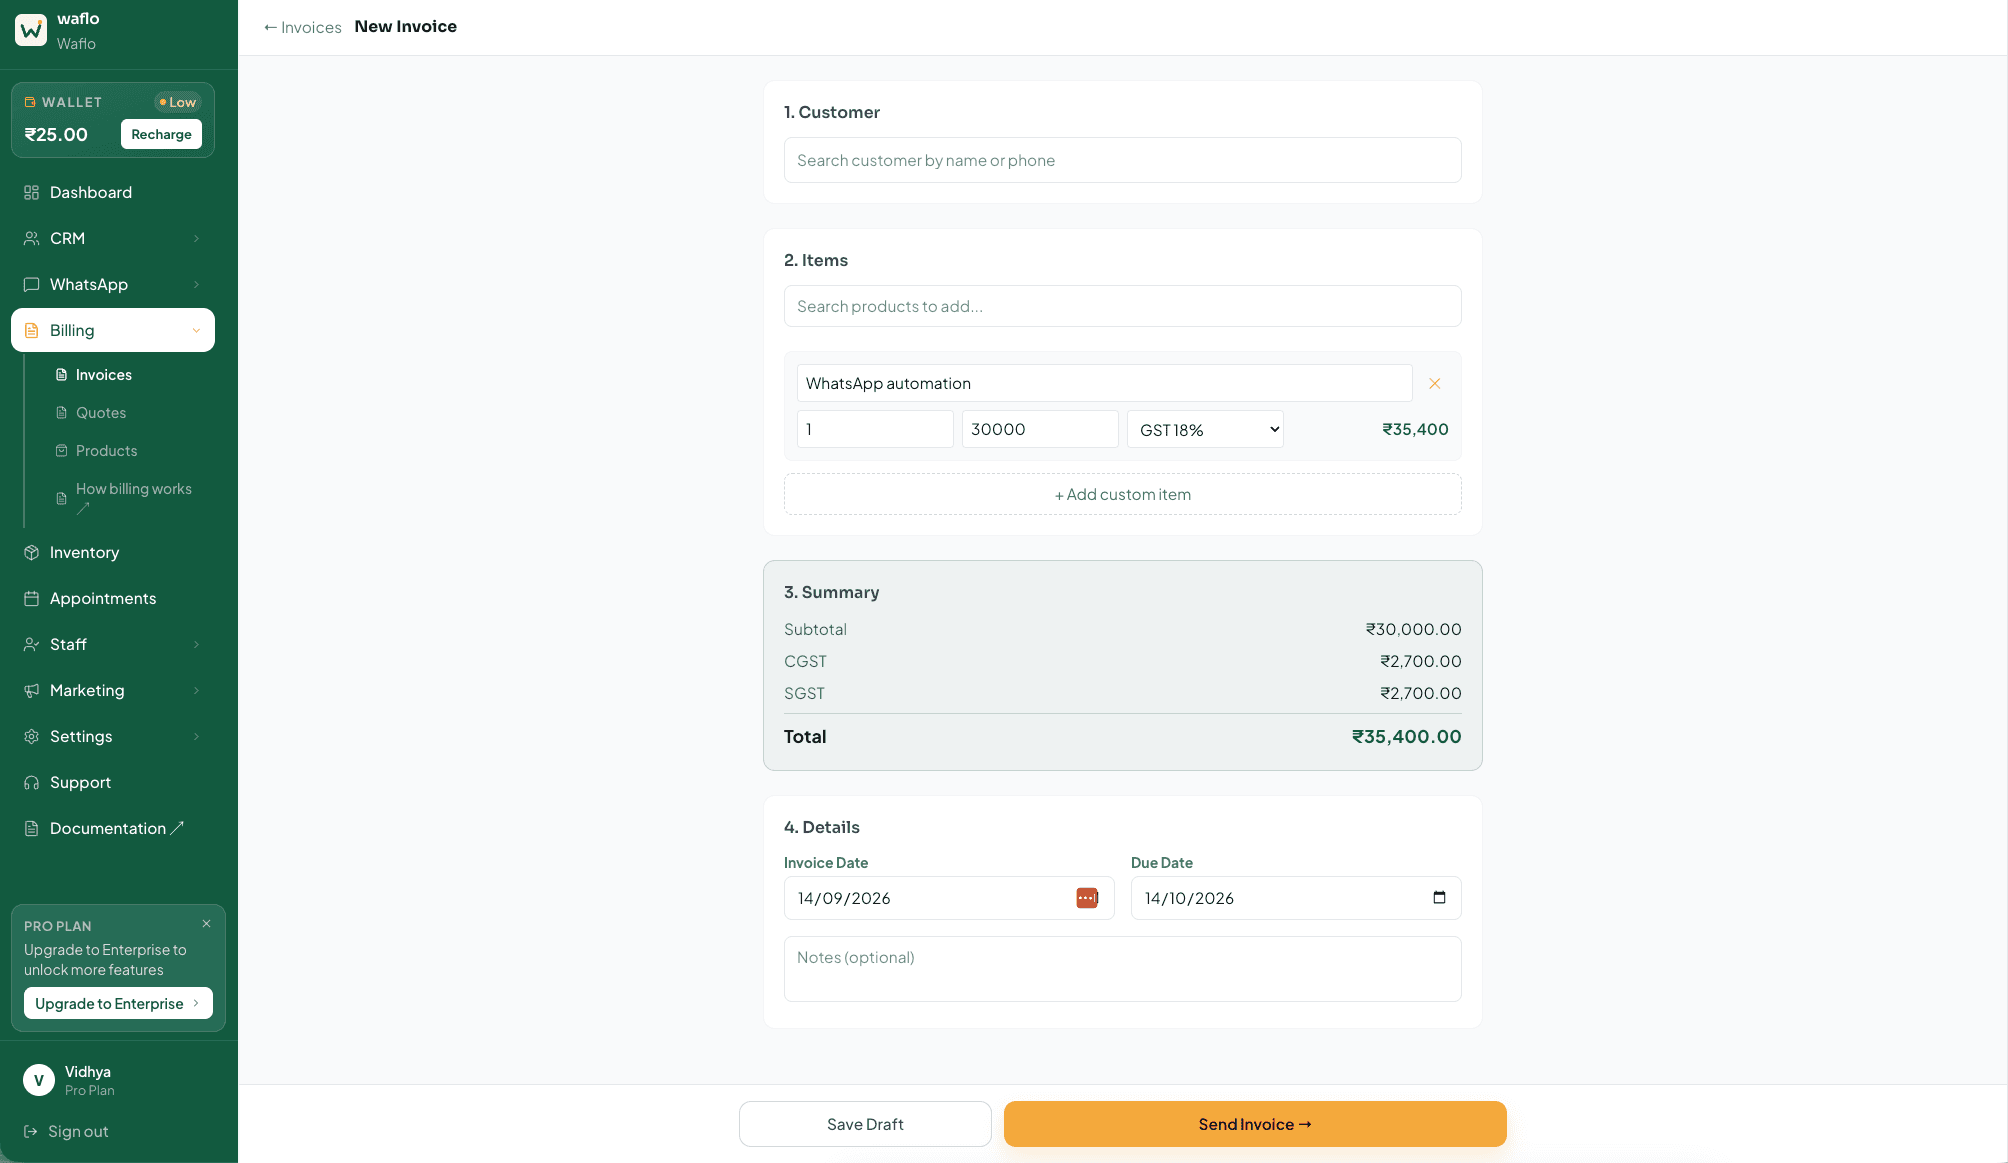Expand the Marketing submenu chevron
This screenshot has height=1163, width=2008.
196,690
